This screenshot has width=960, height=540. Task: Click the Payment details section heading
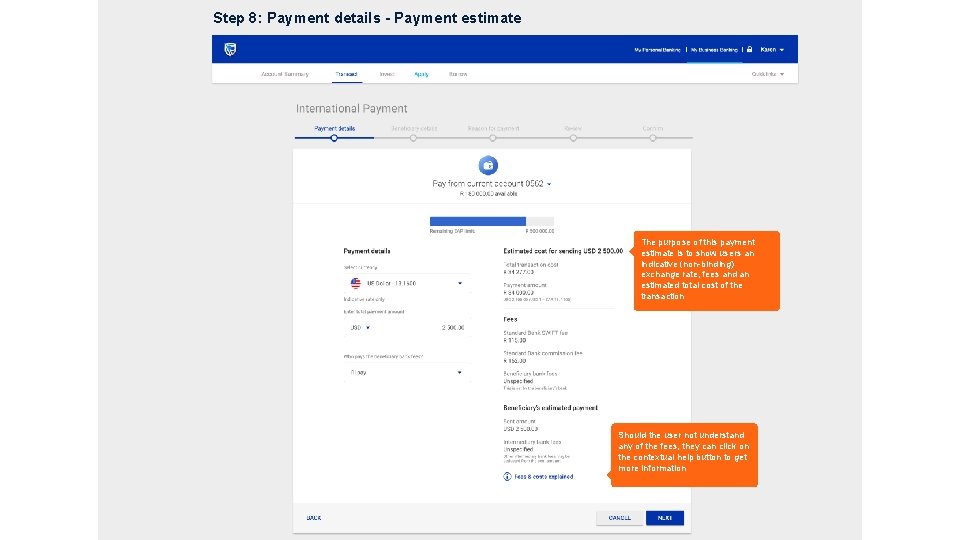(367, 251)
